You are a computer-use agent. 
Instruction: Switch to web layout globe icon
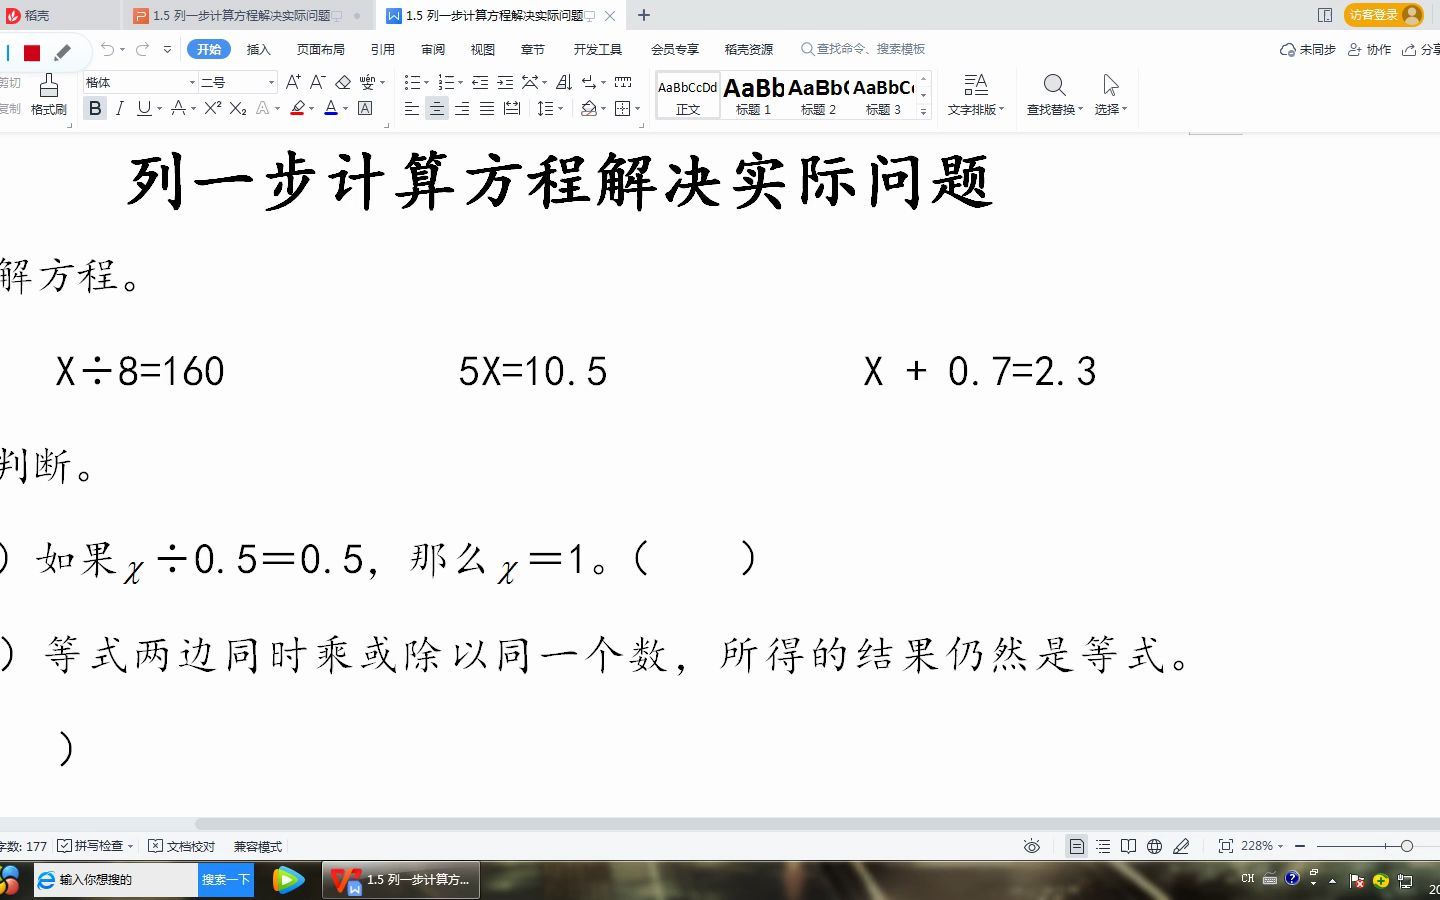point(1154,846)
